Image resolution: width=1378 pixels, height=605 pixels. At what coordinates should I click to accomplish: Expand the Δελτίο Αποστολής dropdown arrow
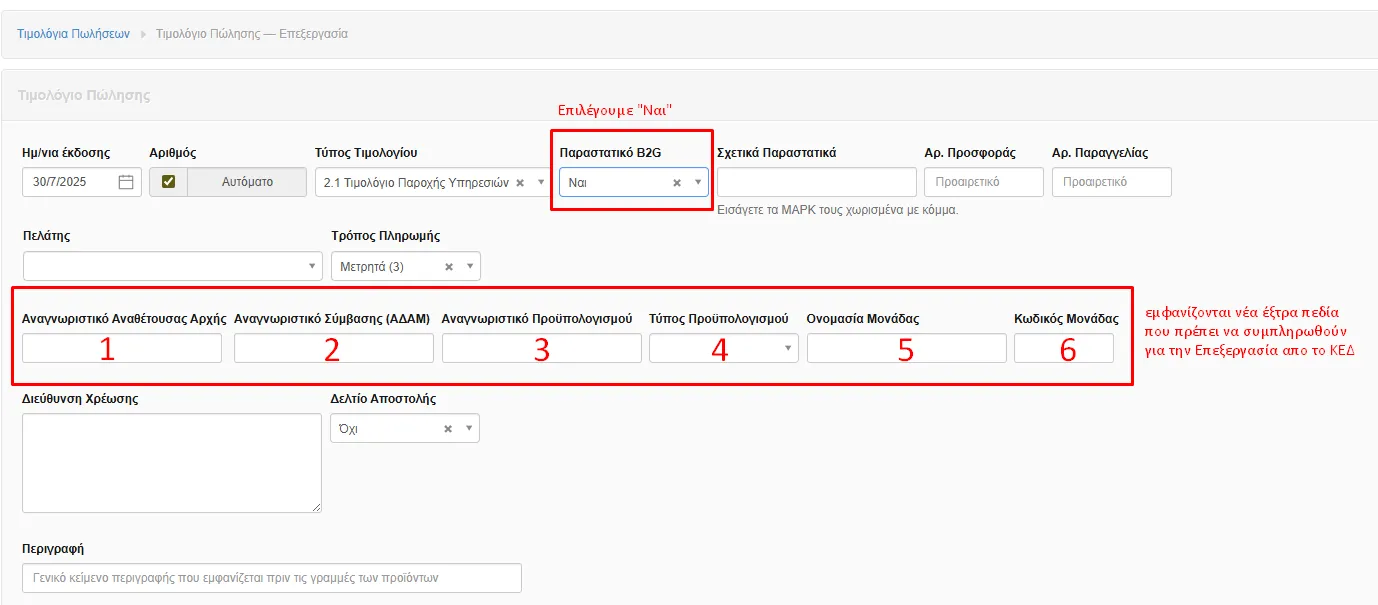pos(468,429)
